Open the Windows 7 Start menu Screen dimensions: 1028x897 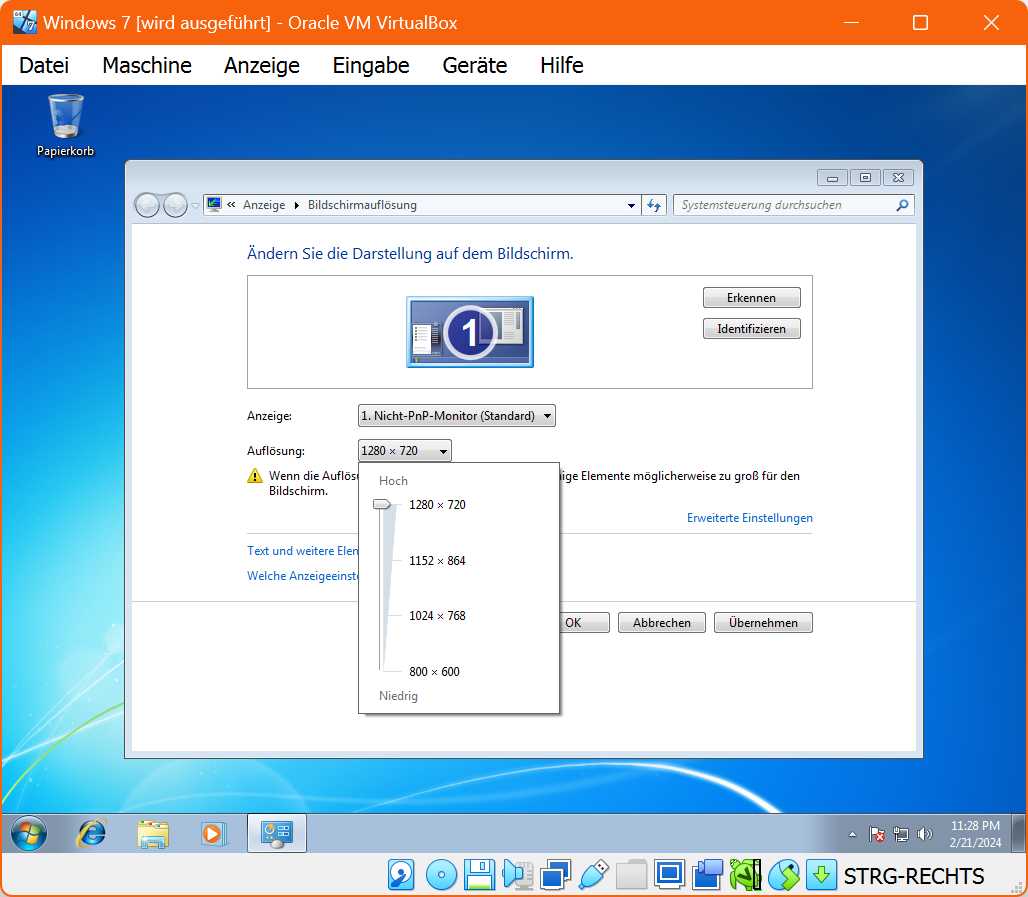(x=29, y=833)
